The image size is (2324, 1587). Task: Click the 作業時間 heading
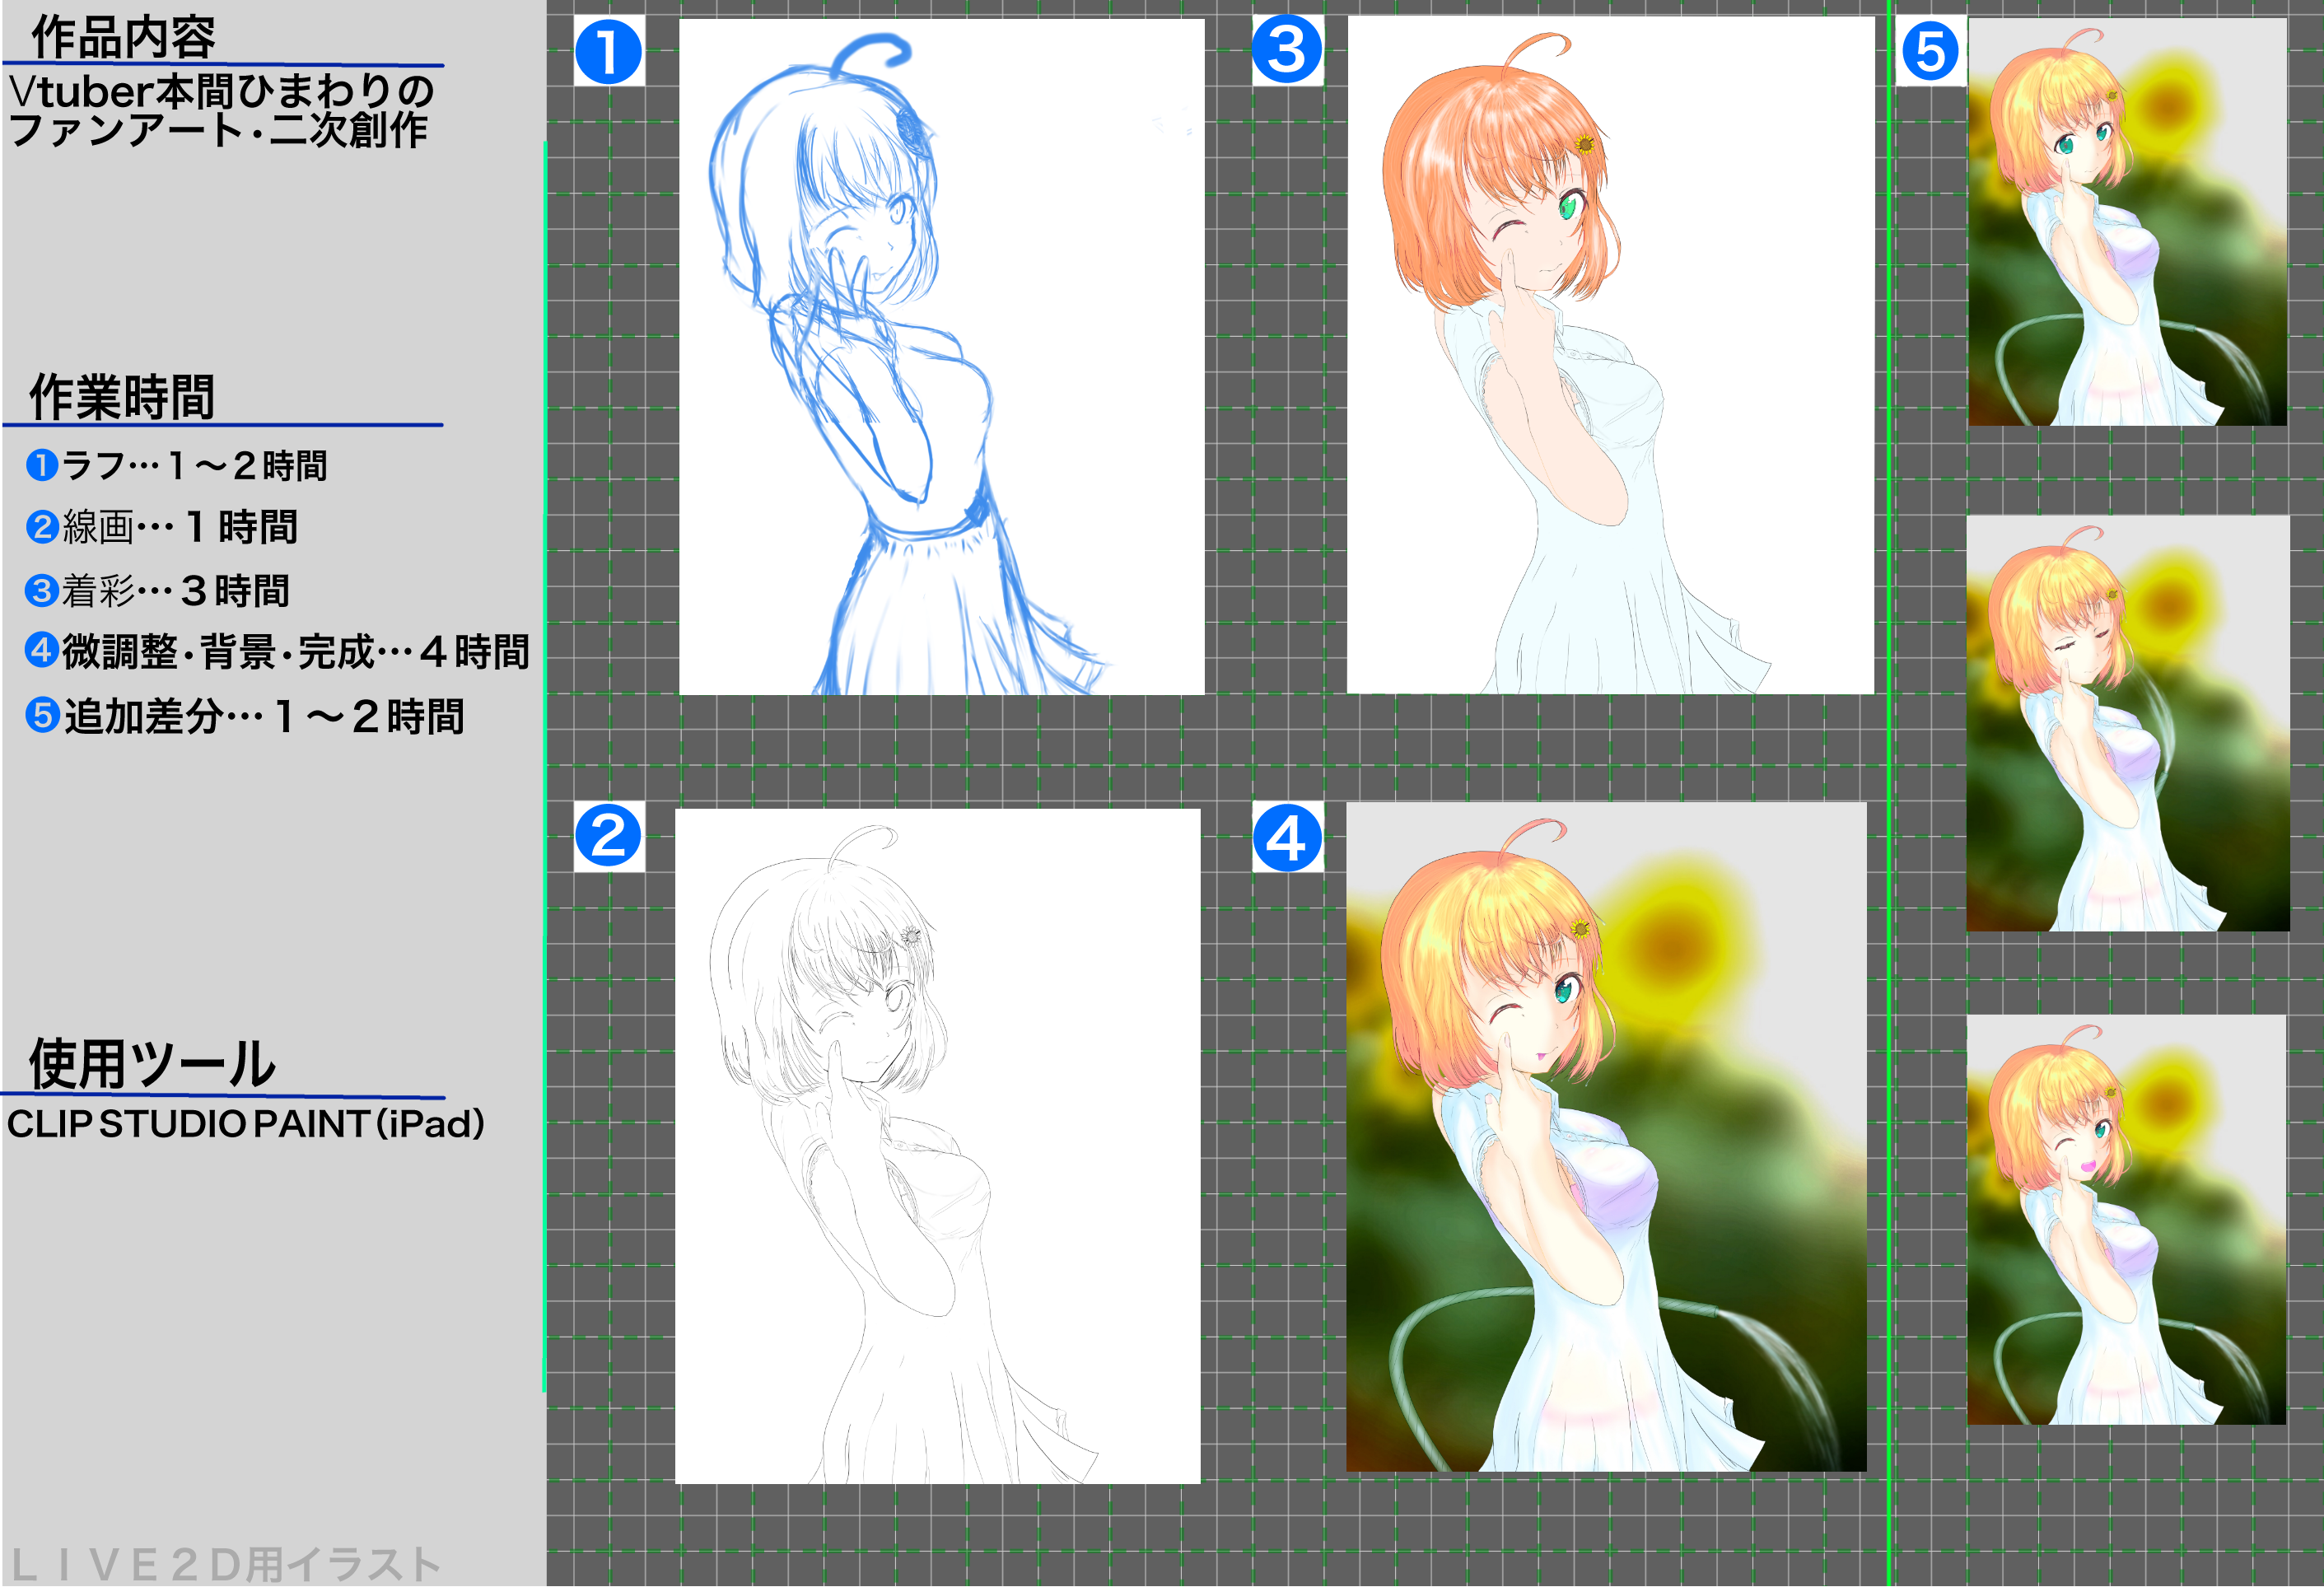[122, 397]
